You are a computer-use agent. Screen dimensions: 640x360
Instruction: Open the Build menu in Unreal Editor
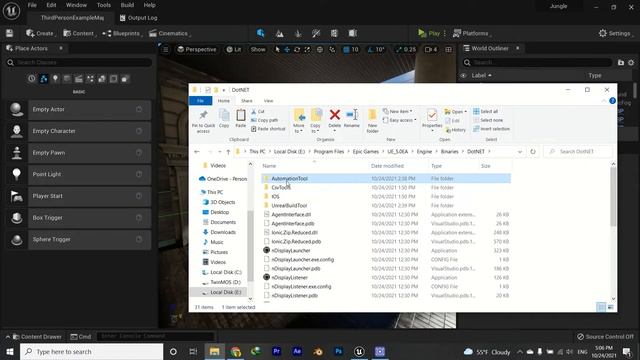point(127,5)
